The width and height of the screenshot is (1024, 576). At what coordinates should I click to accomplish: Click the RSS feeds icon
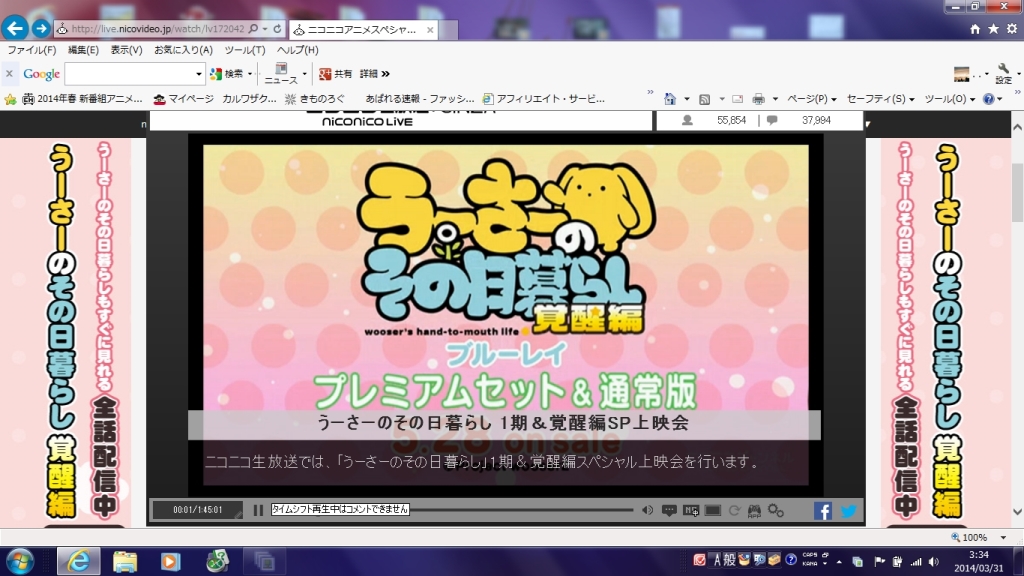coord(705,99)
